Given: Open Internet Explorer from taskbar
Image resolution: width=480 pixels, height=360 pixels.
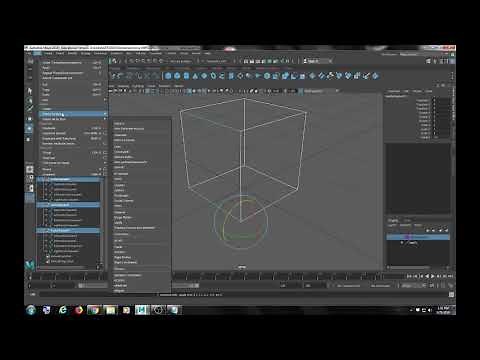Looking at the screenshot, I should (x=63, y=310).
